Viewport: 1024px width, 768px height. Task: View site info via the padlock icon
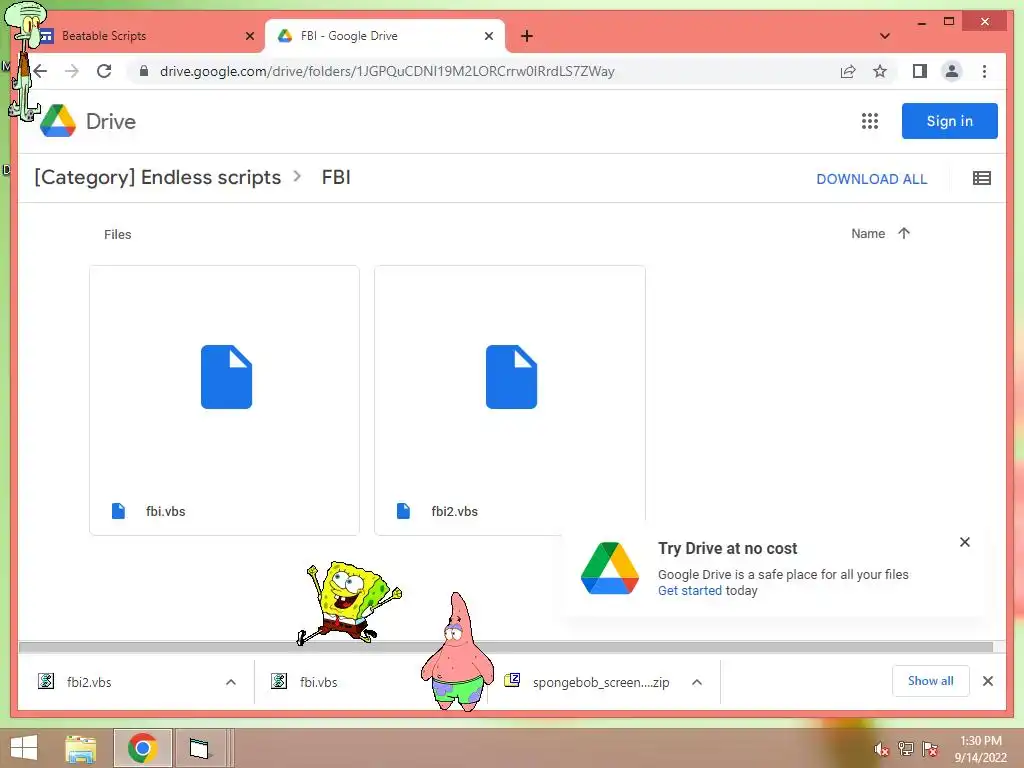tap(144, 71)
